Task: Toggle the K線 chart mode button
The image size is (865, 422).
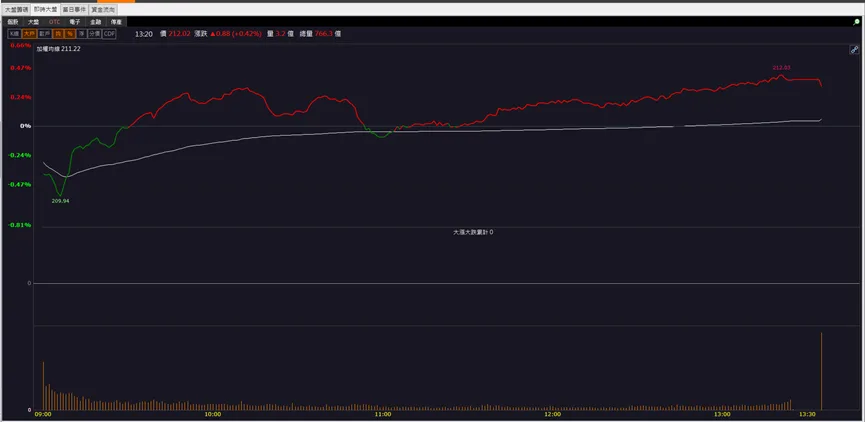Action: 14,34
